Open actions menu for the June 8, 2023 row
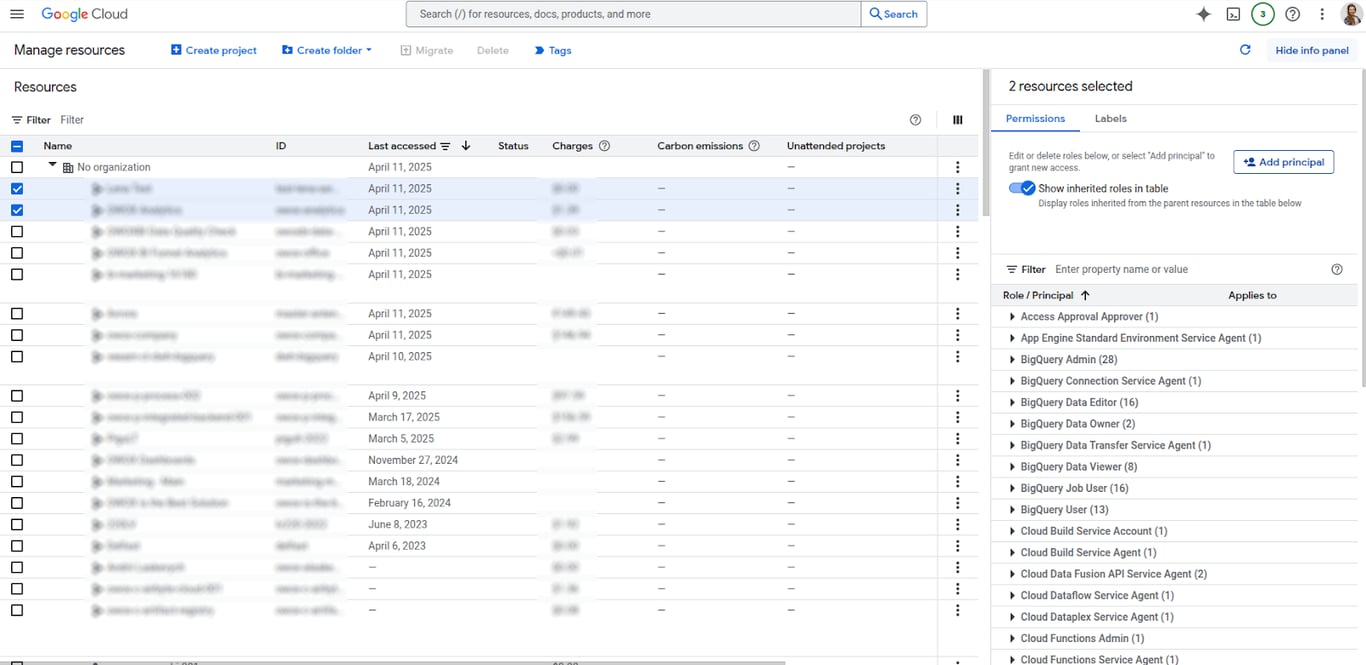Image resolution: width=1366 pixels, height=665 pixels. (x=958, y=524)
